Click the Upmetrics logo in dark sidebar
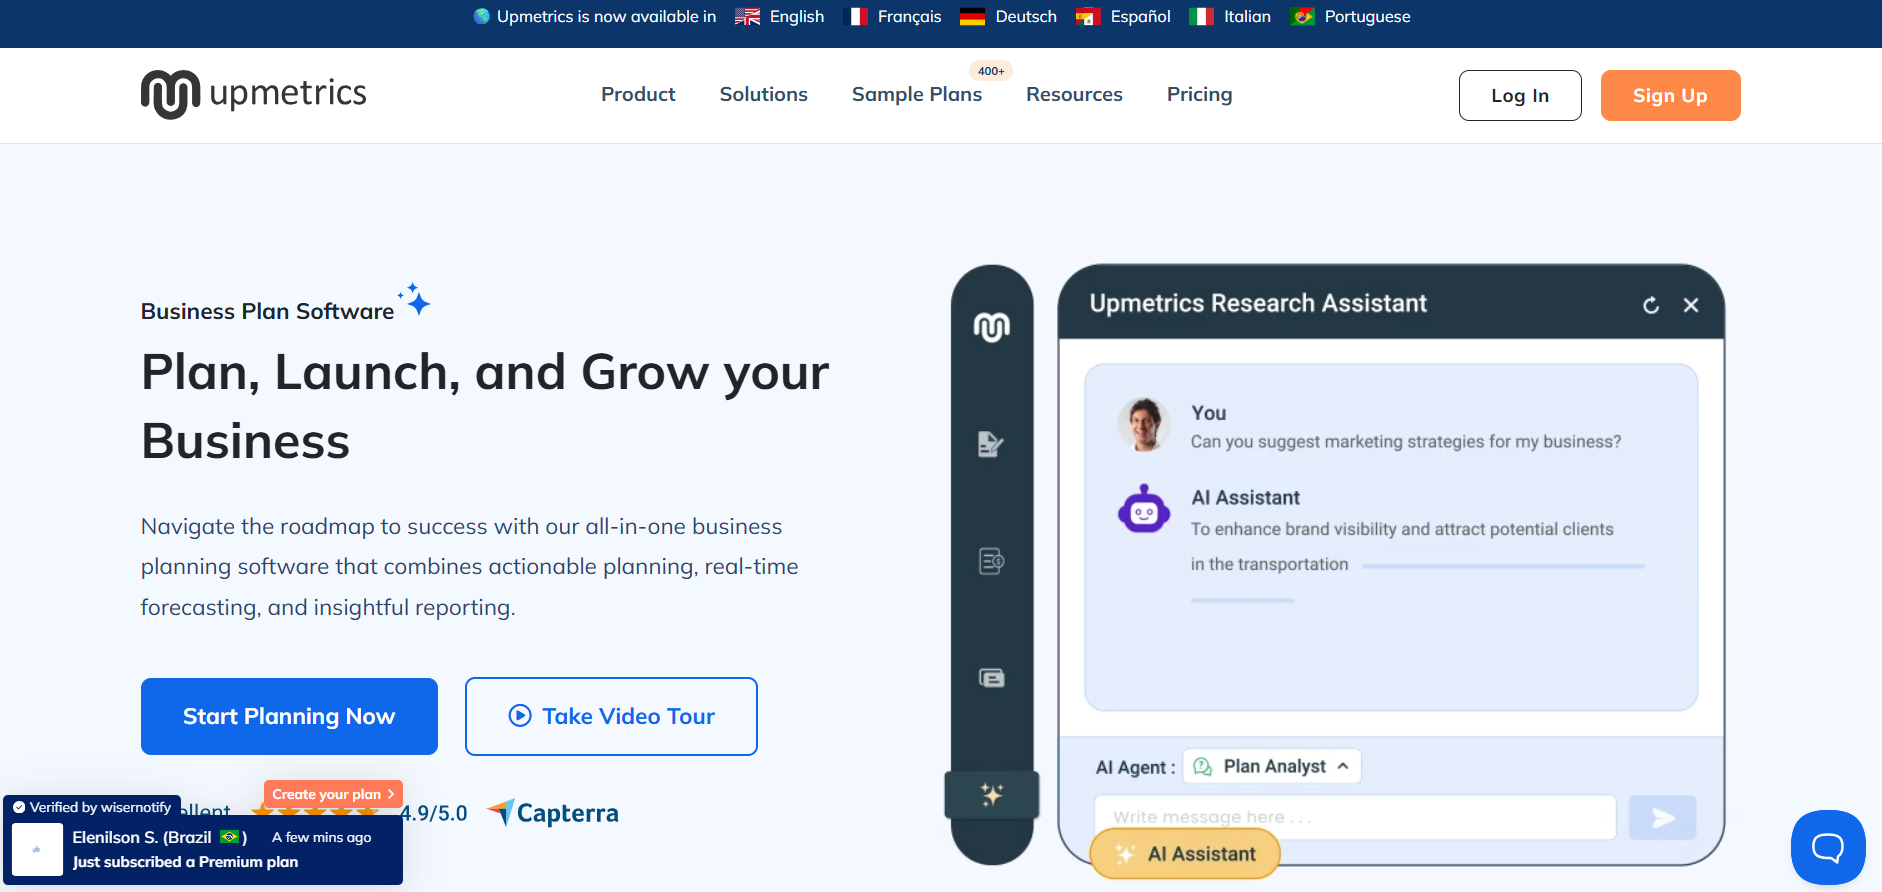 pyautogui.click(x=992, y=327)
